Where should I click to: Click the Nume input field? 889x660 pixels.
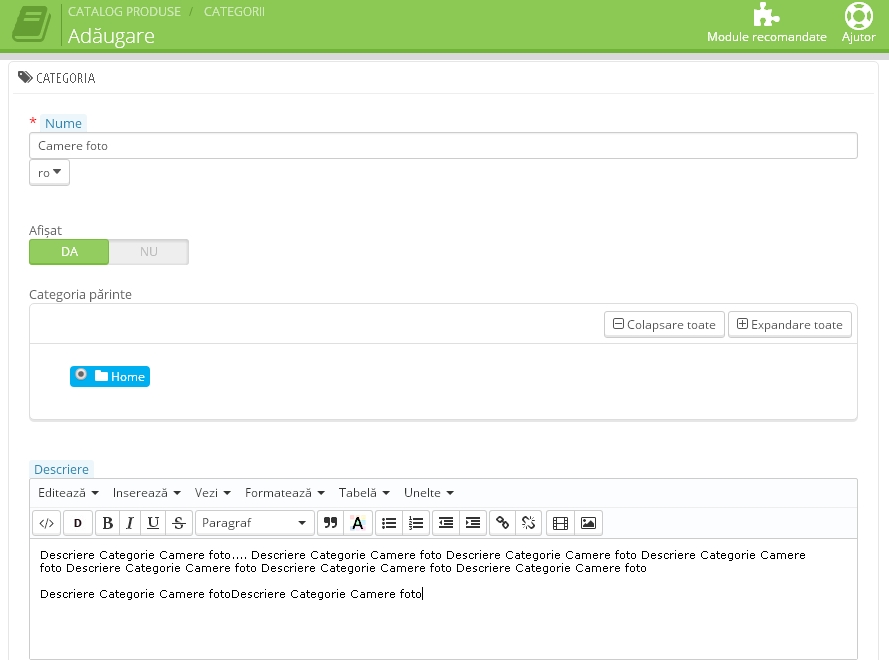click(x=443, y=146)
